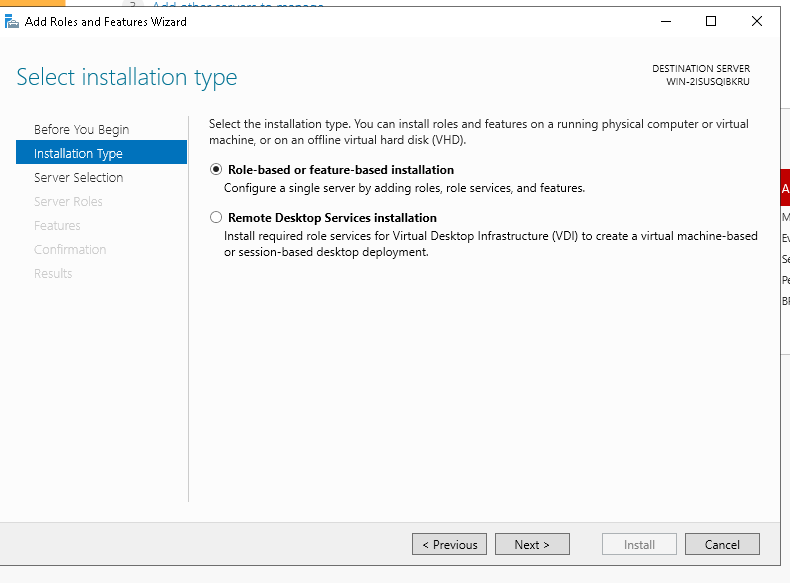
Task: Click the destination server name WIN-2ISUSQIBKRU
Action: click(707, 82)
